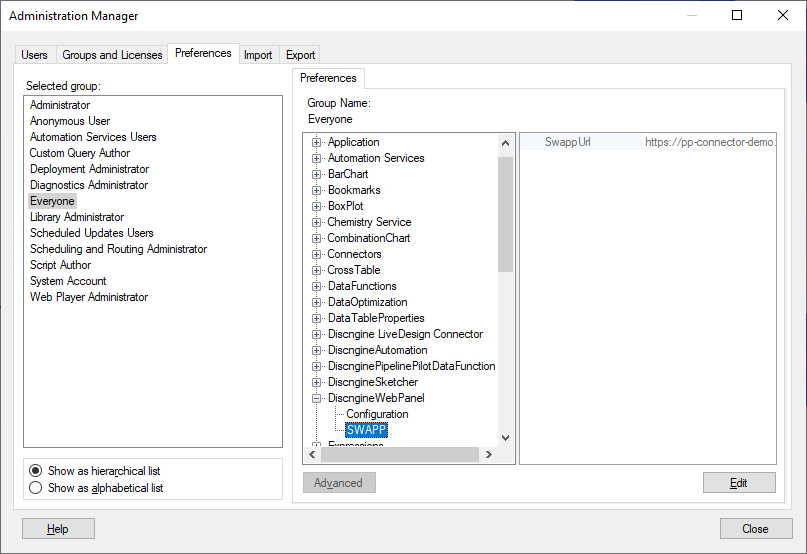
Task: Expand Discngine LiveDesign Connector node
Action: tap(317, 334)
